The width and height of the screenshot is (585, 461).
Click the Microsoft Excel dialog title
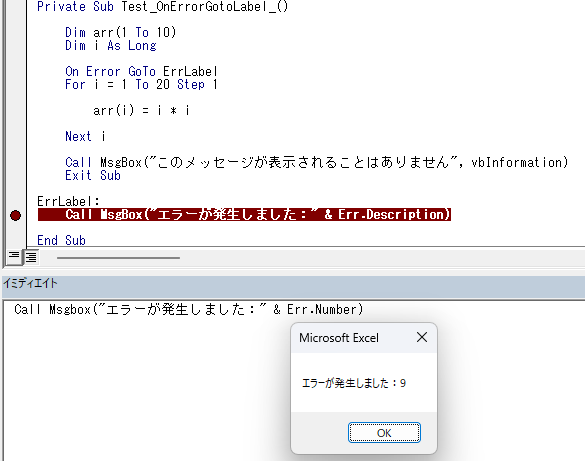(339, 338)
